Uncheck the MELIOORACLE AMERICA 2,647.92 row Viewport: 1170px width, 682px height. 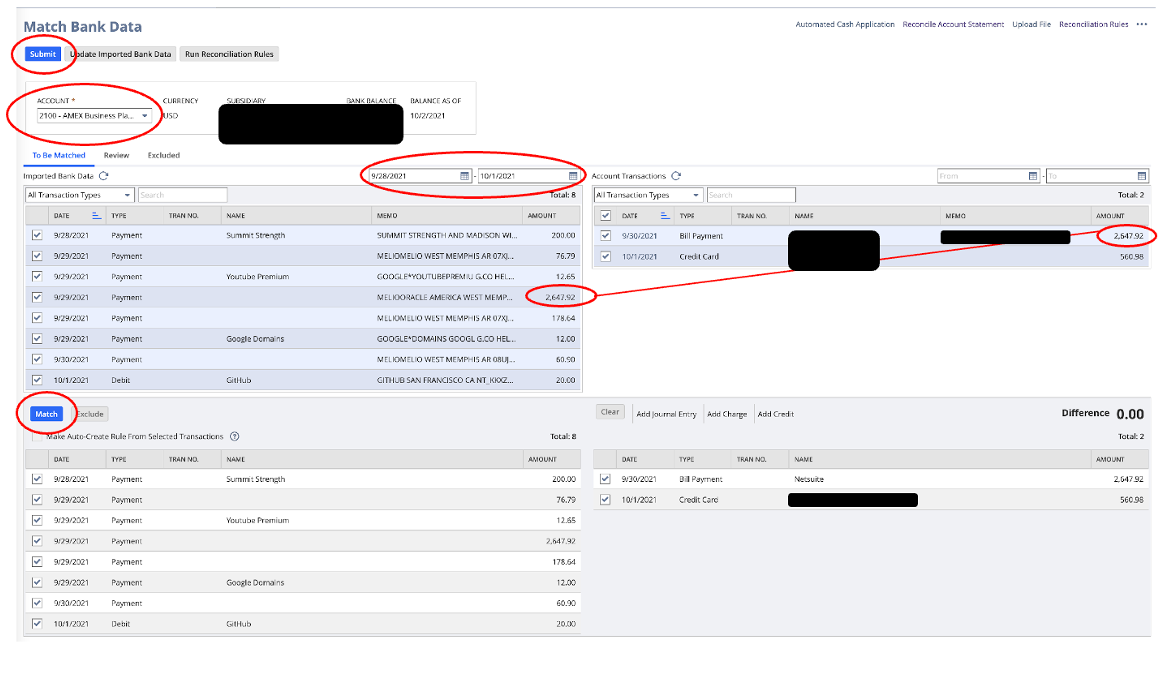(x=37, y=297)
